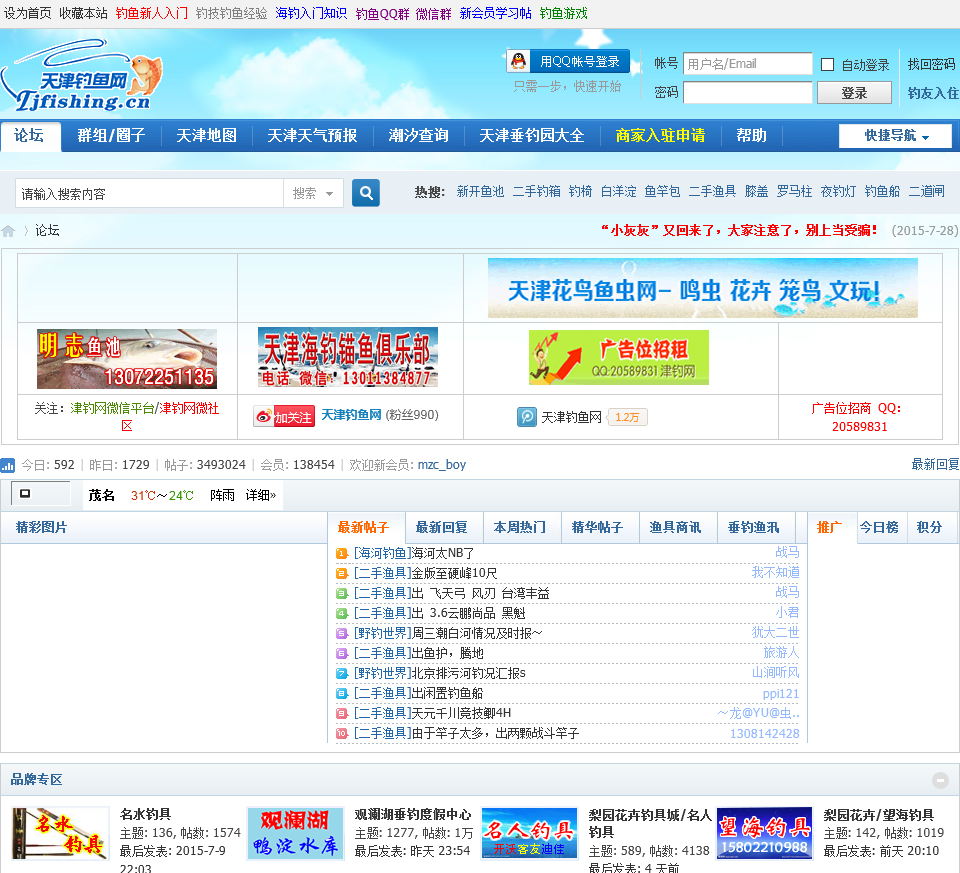
Task: Click the statistics bar chart icon
Action: pyautogui.click(x=8, y=465)
